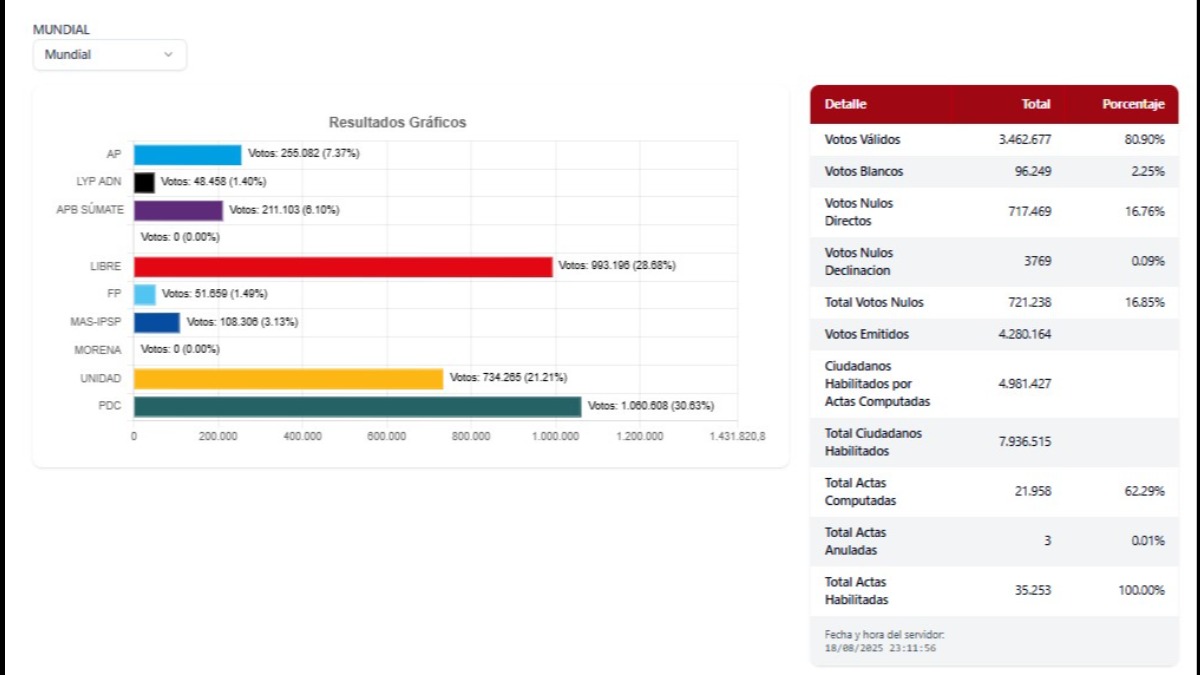
Task: Click the 100.00% percentage cell
Action: pyautogui.click(x=1142, y=591)
